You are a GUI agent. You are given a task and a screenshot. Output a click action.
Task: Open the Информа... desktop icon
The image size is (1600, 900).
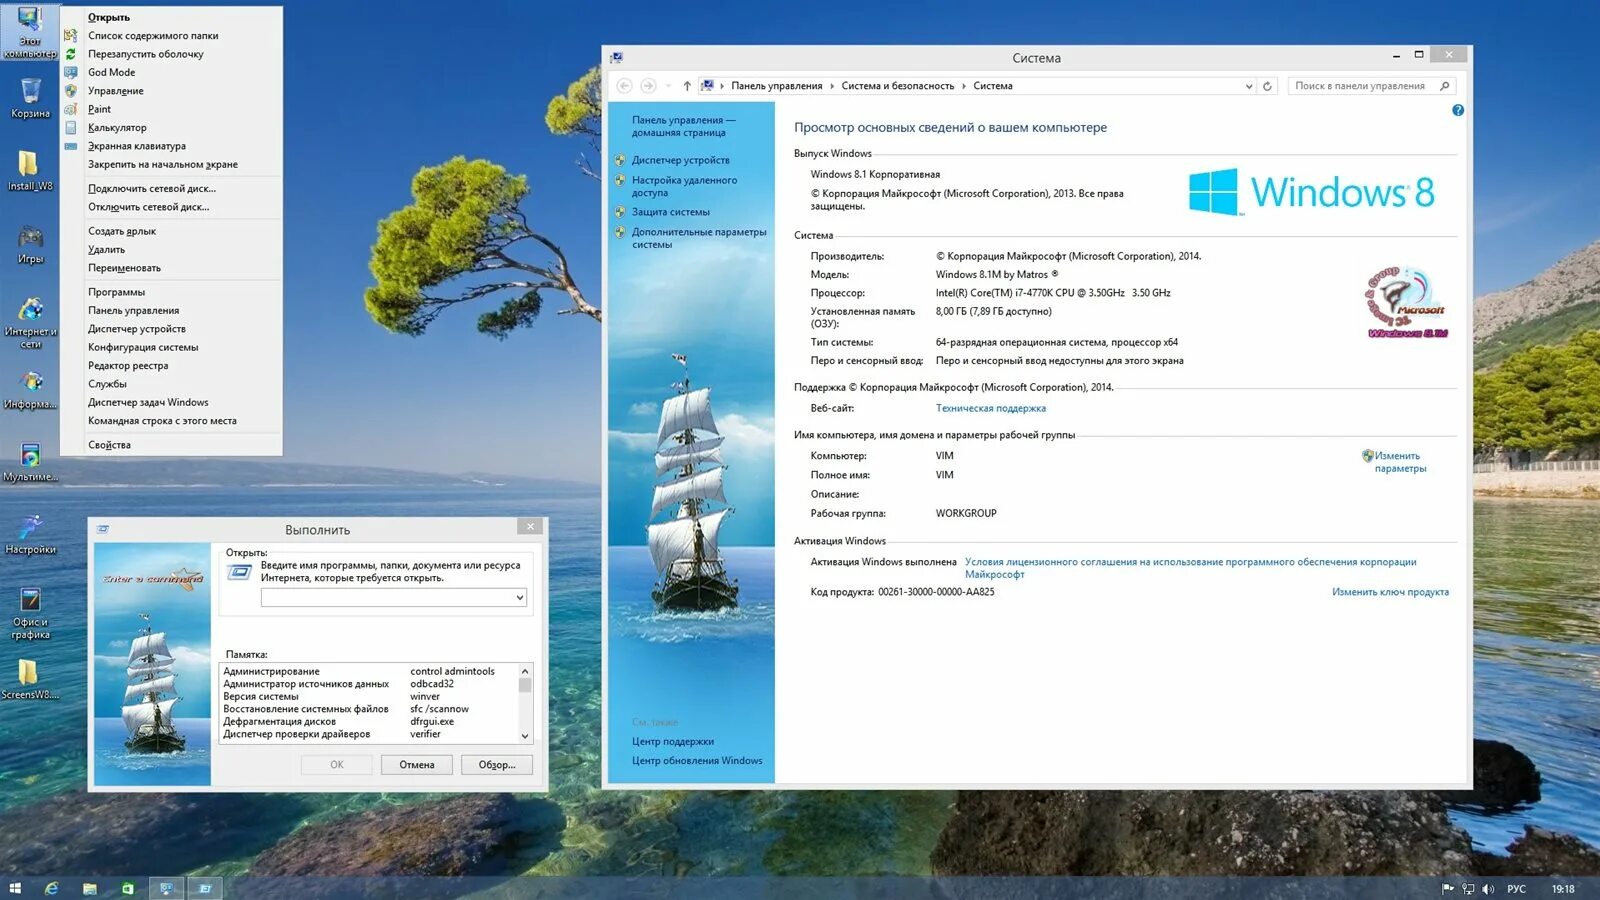[x=30, y=389]
